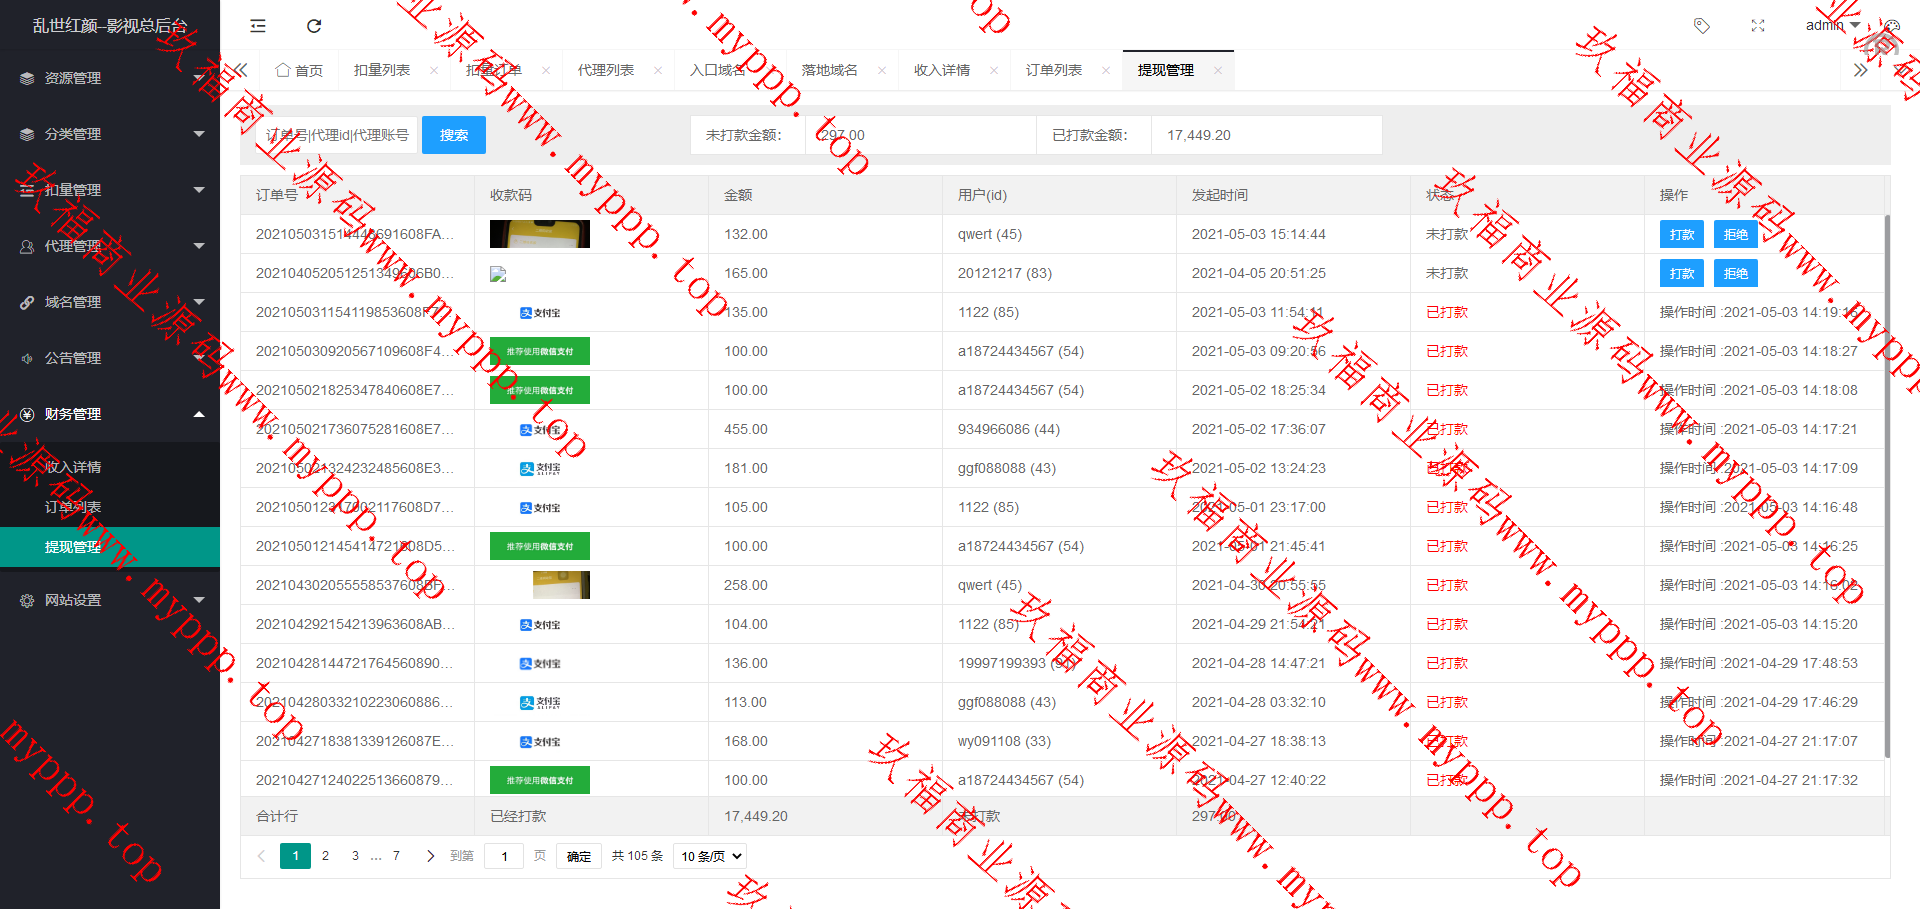Switch to the 代理列表 tab
The image size is (1920, 909).
coord(605,70)
